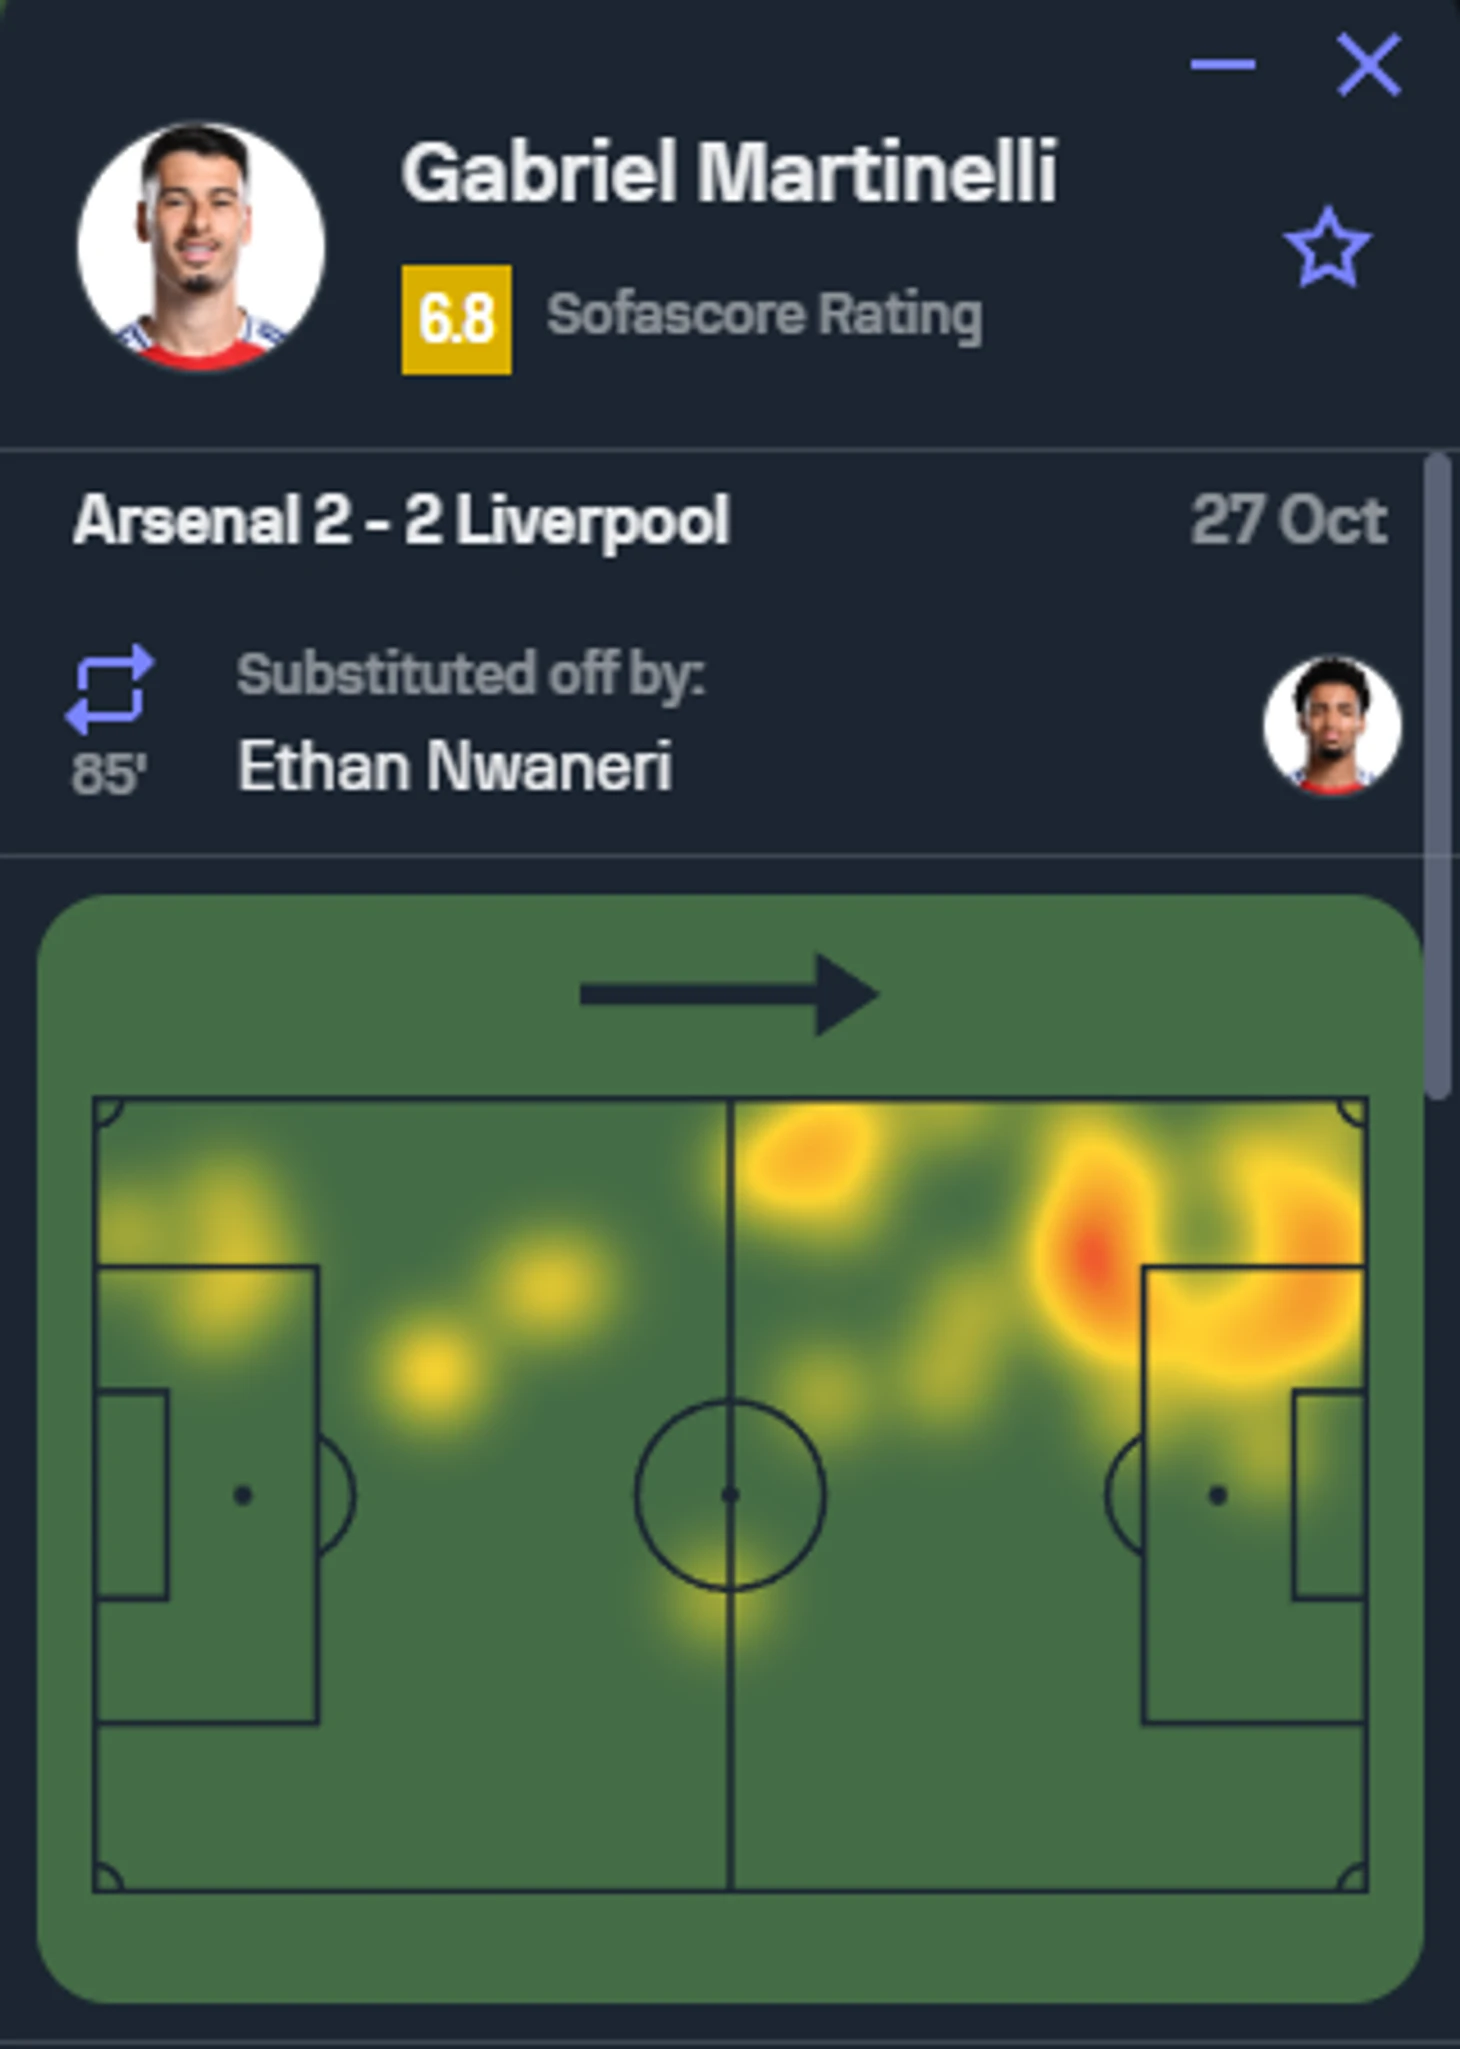Open Gabriel Martinelli's profile photo
This screenshot has height=2049, width=1460.
[x=200, y=247]
